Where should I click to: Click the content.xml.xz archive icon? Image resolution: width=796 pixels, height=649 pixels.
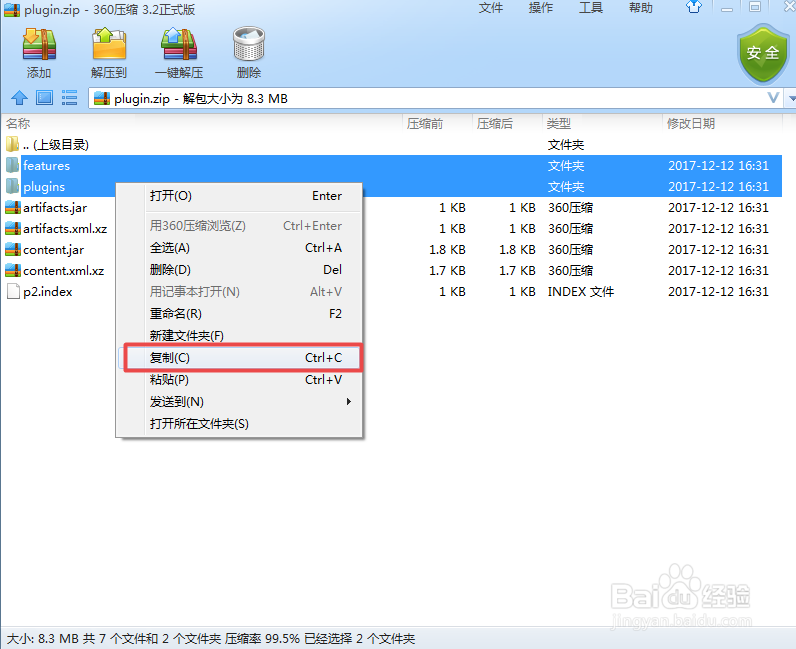point(13,271)
